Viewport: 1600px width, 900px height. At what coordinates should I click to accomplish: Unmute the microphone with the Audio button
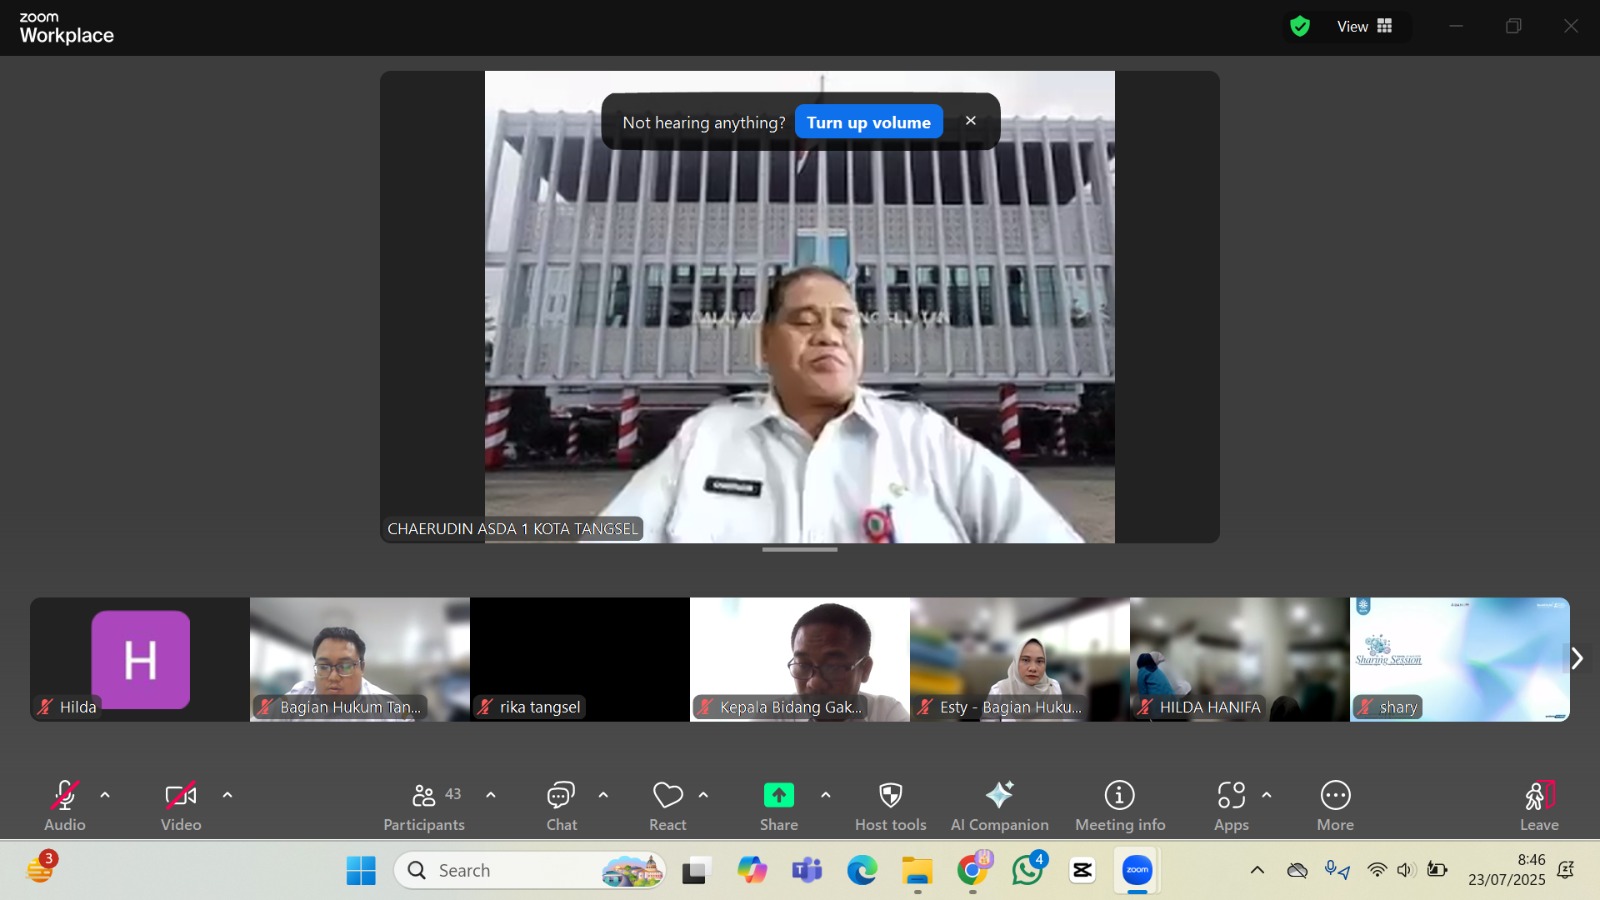pyautogui.click(x=65, y=805)
